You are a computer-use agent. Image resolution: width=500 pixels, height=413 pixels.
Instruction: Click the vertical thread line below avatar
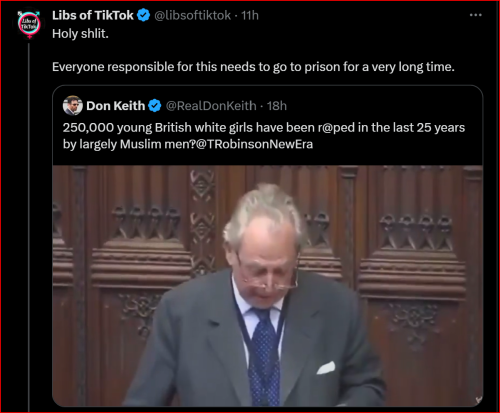point(29,227)
